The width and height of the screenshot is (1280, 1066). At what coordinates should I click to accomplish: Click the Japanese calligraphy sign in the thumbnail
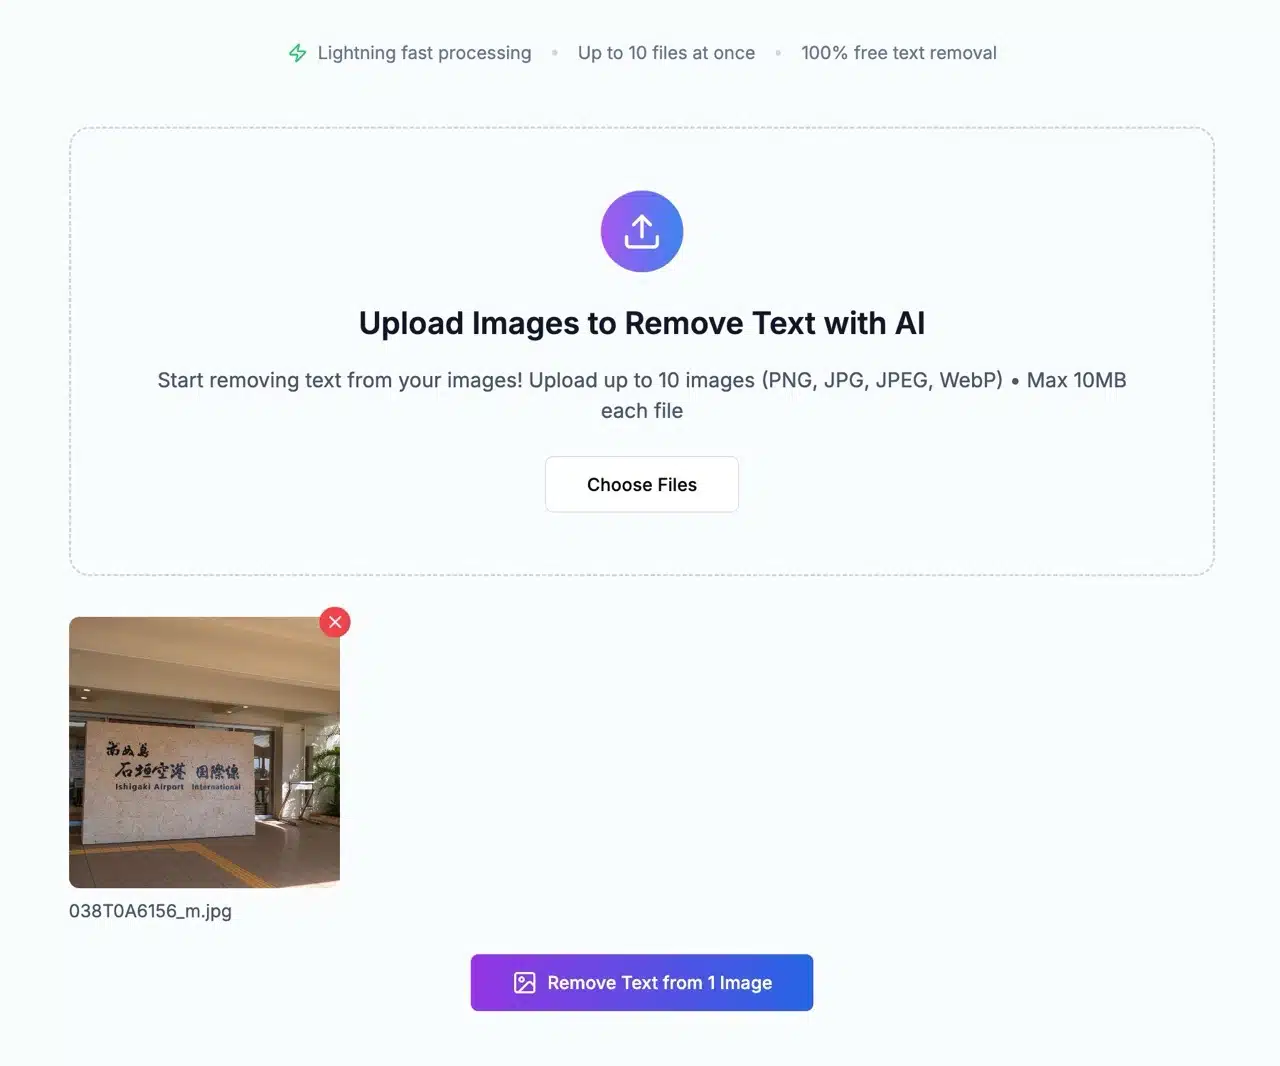(x=175, y=765)
